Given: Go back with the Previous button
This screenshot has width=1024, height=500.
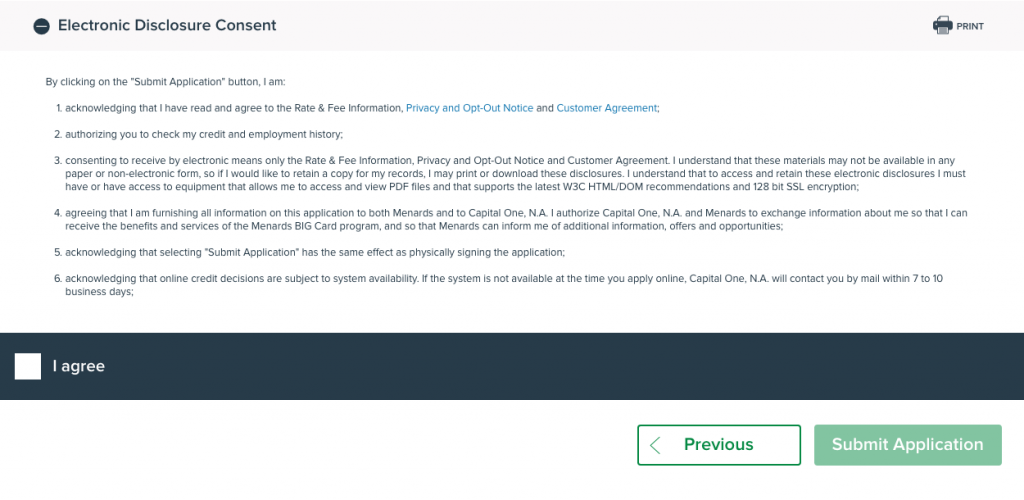Looking at the screenshot, I should (719, 445).
